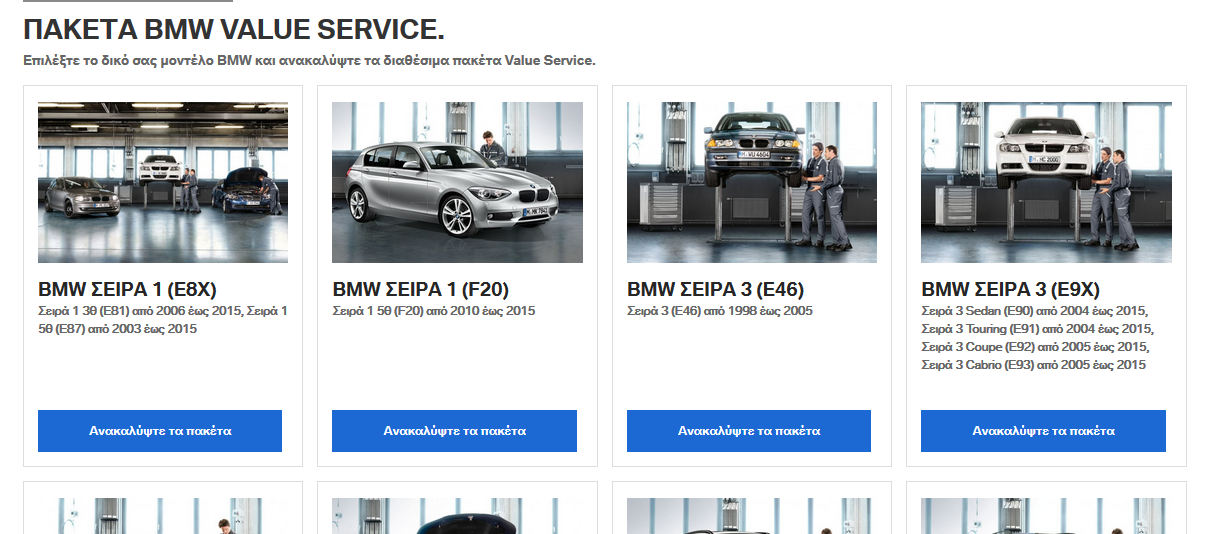Screen dimensions: 1208x534
Task: Open the BMW Σειρά 1 (E8X) workshop photo
Action: point(163,182)
